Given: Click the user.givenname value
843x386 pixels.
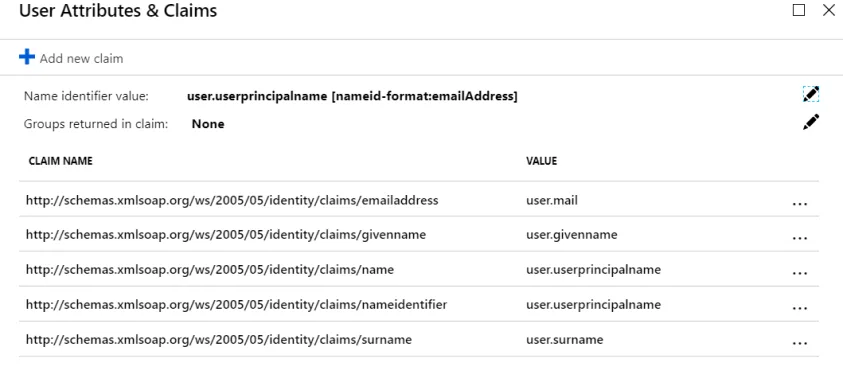Looking at the screenshot, I should (x=571, y=235).
